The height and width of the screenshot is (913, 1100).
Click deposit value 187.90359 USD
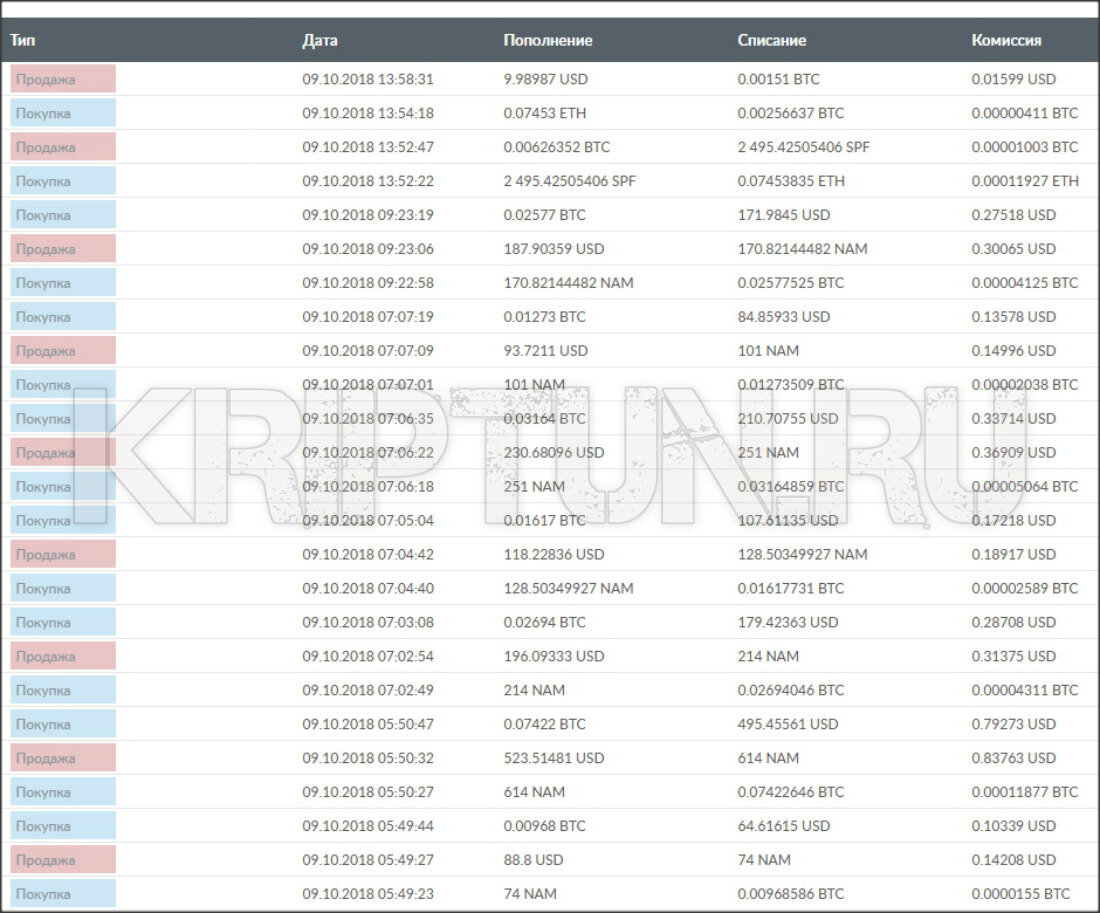[x=554, y=249]
